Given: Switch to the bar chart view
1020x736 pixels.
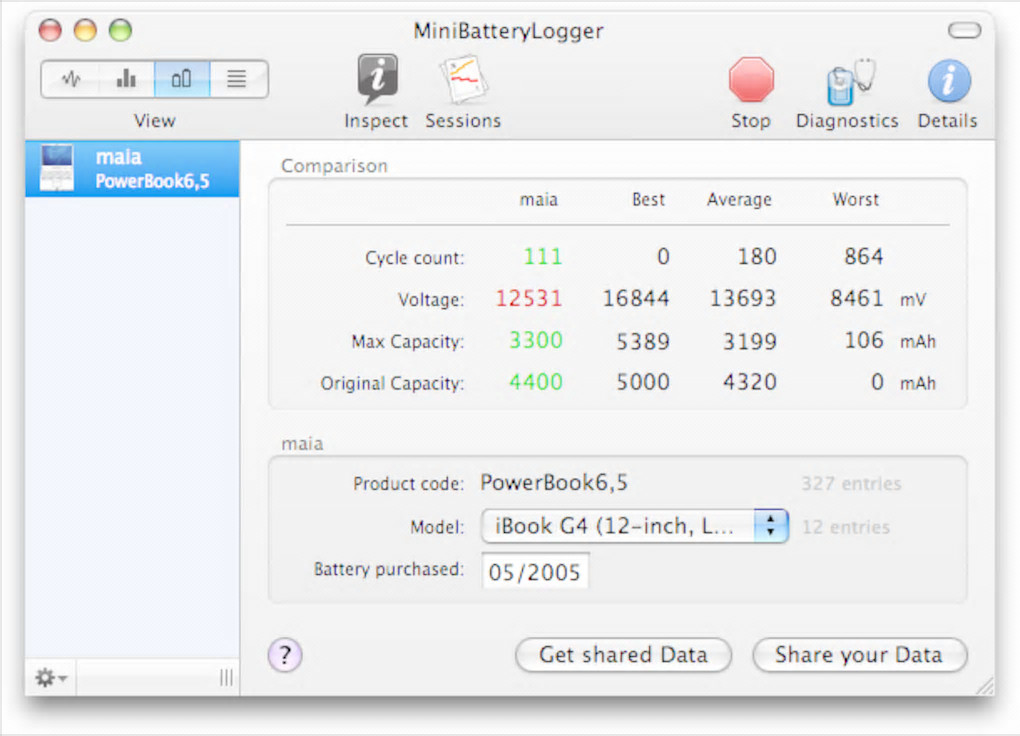Looking at the screenshot, I should click(126, 79).
